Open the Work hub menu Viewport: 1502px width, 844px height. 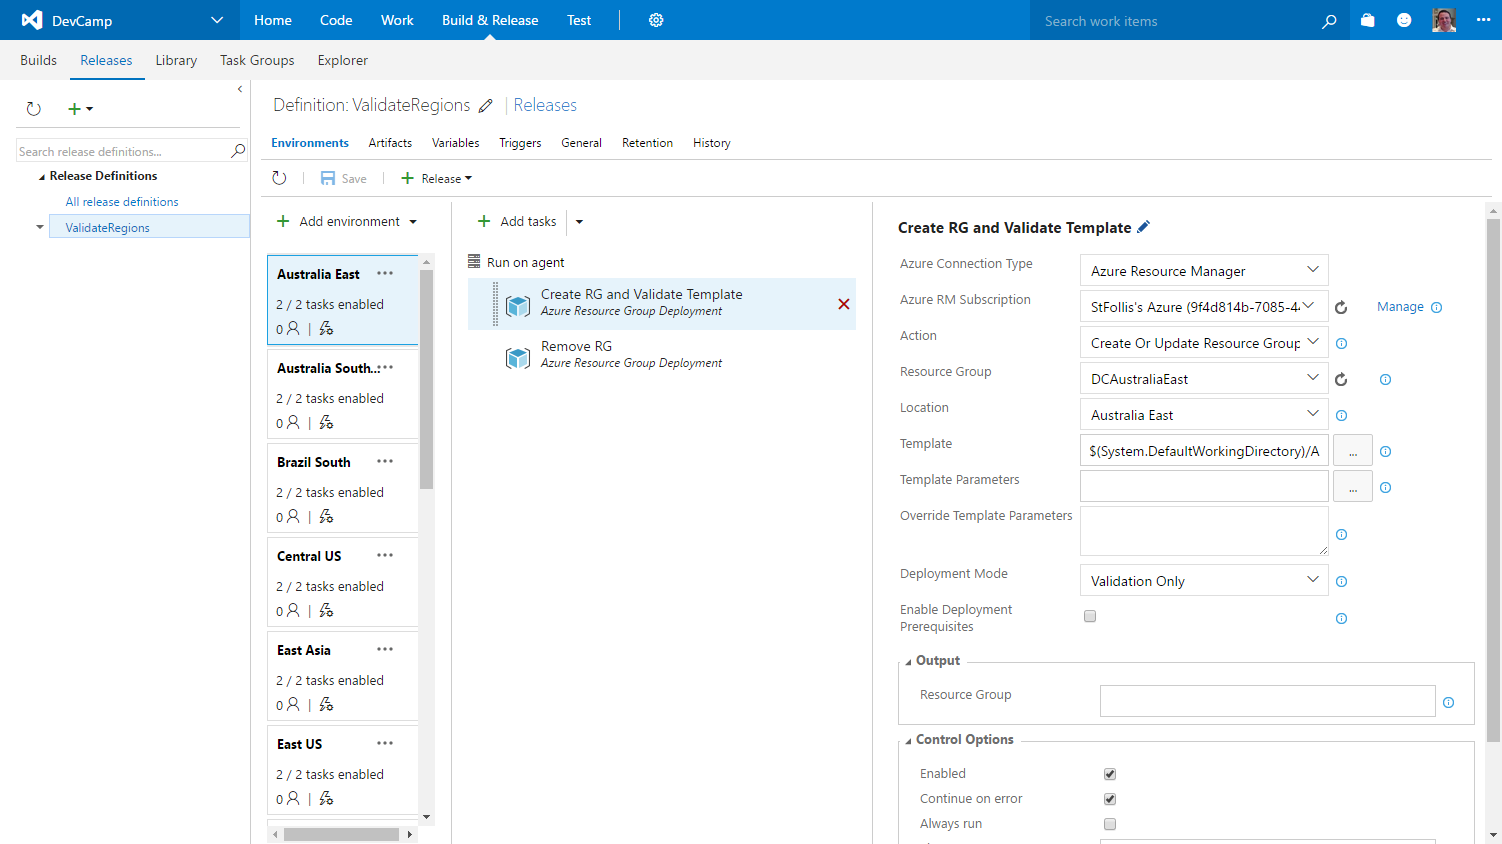pyautogui.click(x=397, y=20)
